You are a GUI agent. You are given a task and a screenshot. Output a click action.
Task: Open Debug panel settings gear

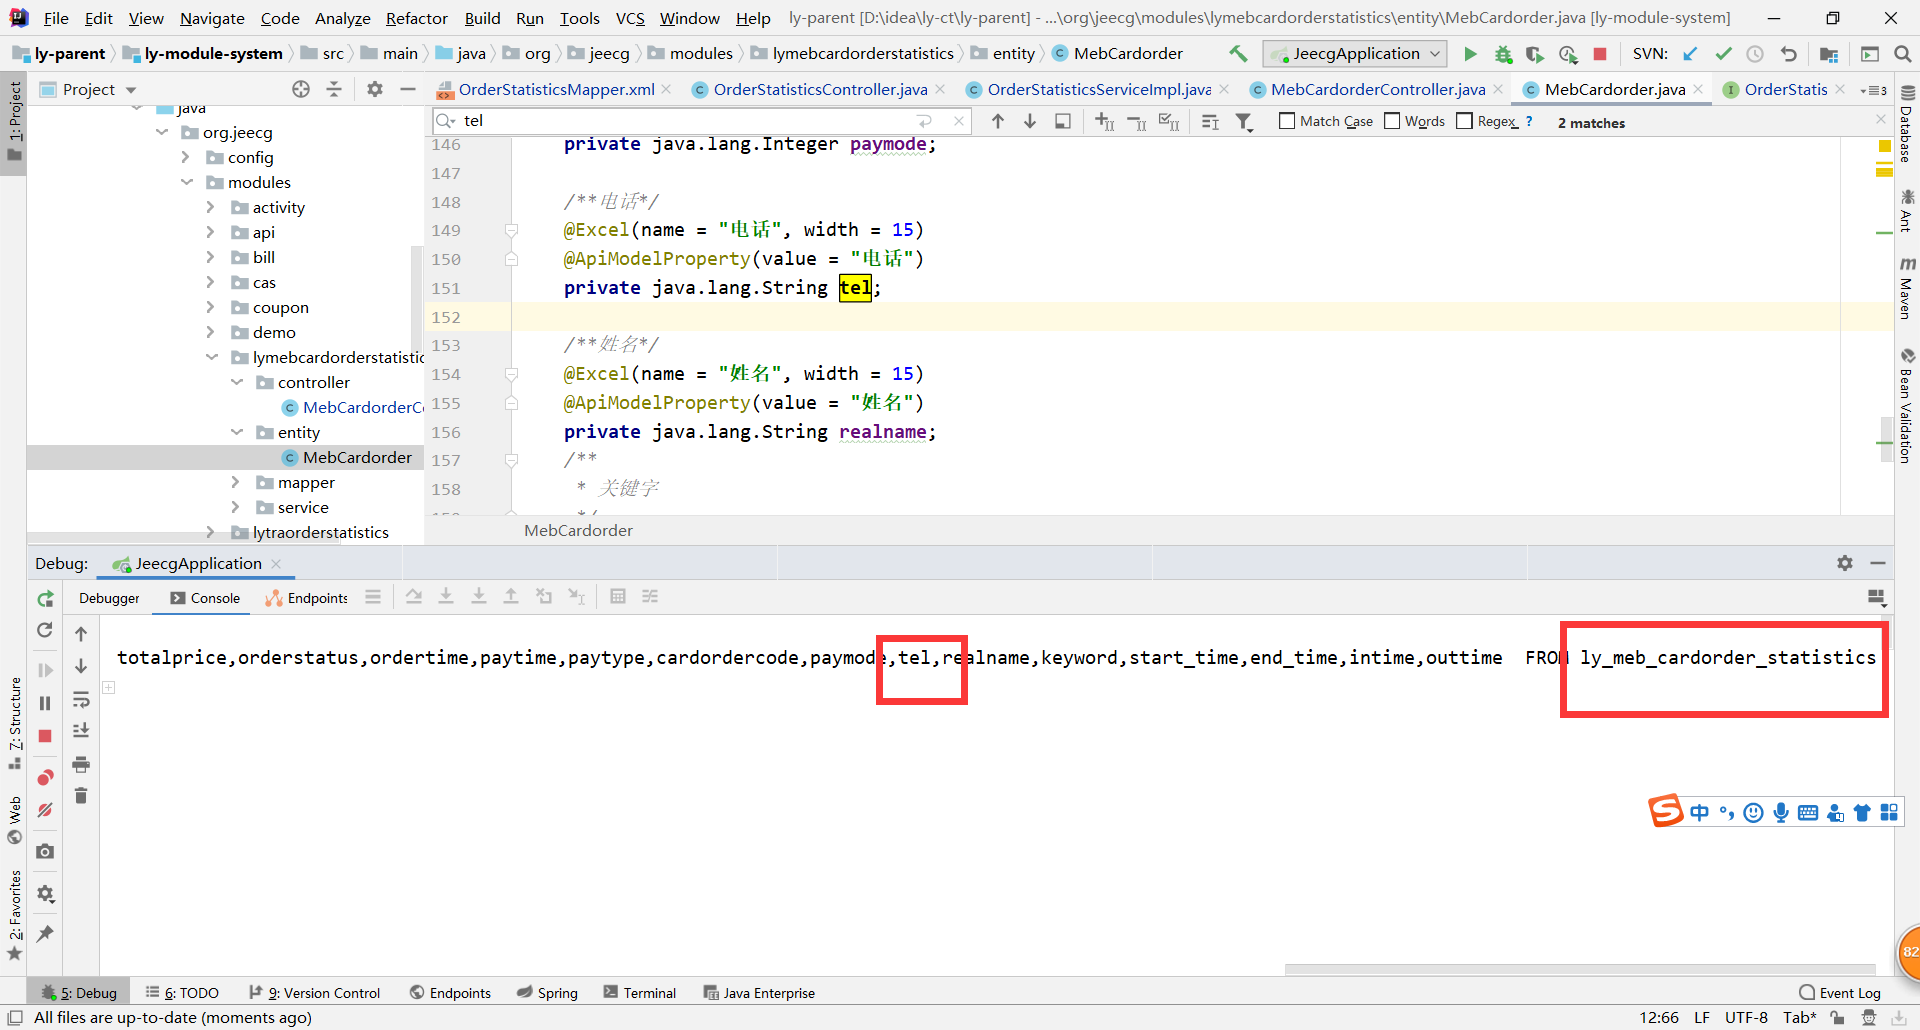tap(1845, 563)
